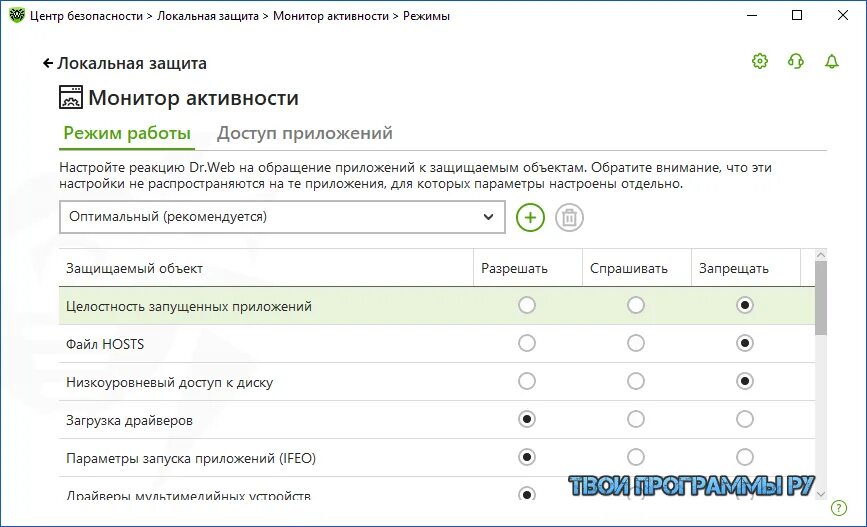Image resolution: width=867 pixels, height=527 pixels.
Task: Go back with the Локальная защита arrow
Action: tap(48, 63)
